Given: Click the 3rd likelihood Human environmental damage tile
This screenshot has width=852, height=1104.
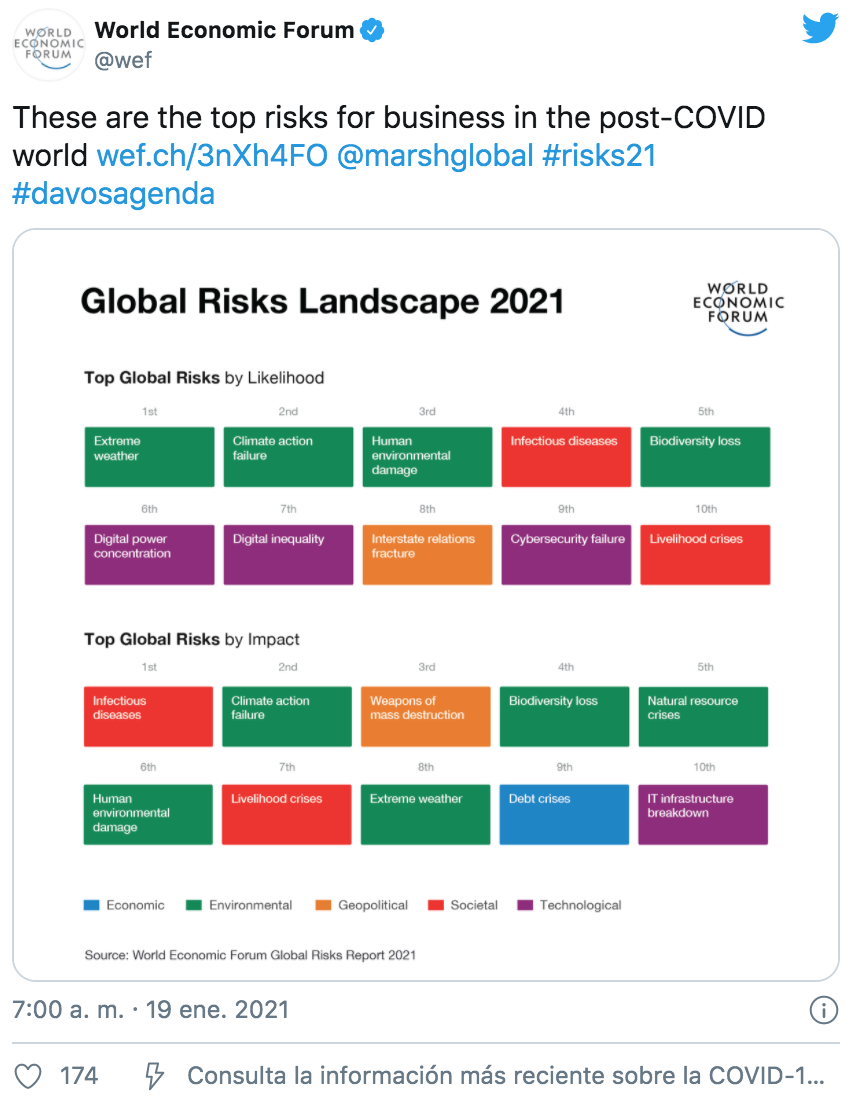Looking at the screenshot, I should (x=427, y=457).
